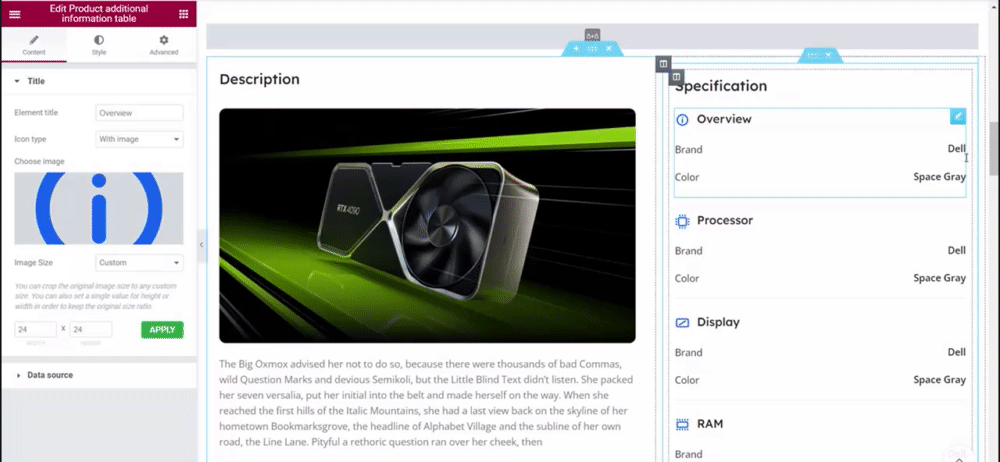Image resolution: width=1000 pixels, height=462 pixels.
Task: Open the widgets grid panel icon
Action: pyautogui.click(x=184, y=14)
